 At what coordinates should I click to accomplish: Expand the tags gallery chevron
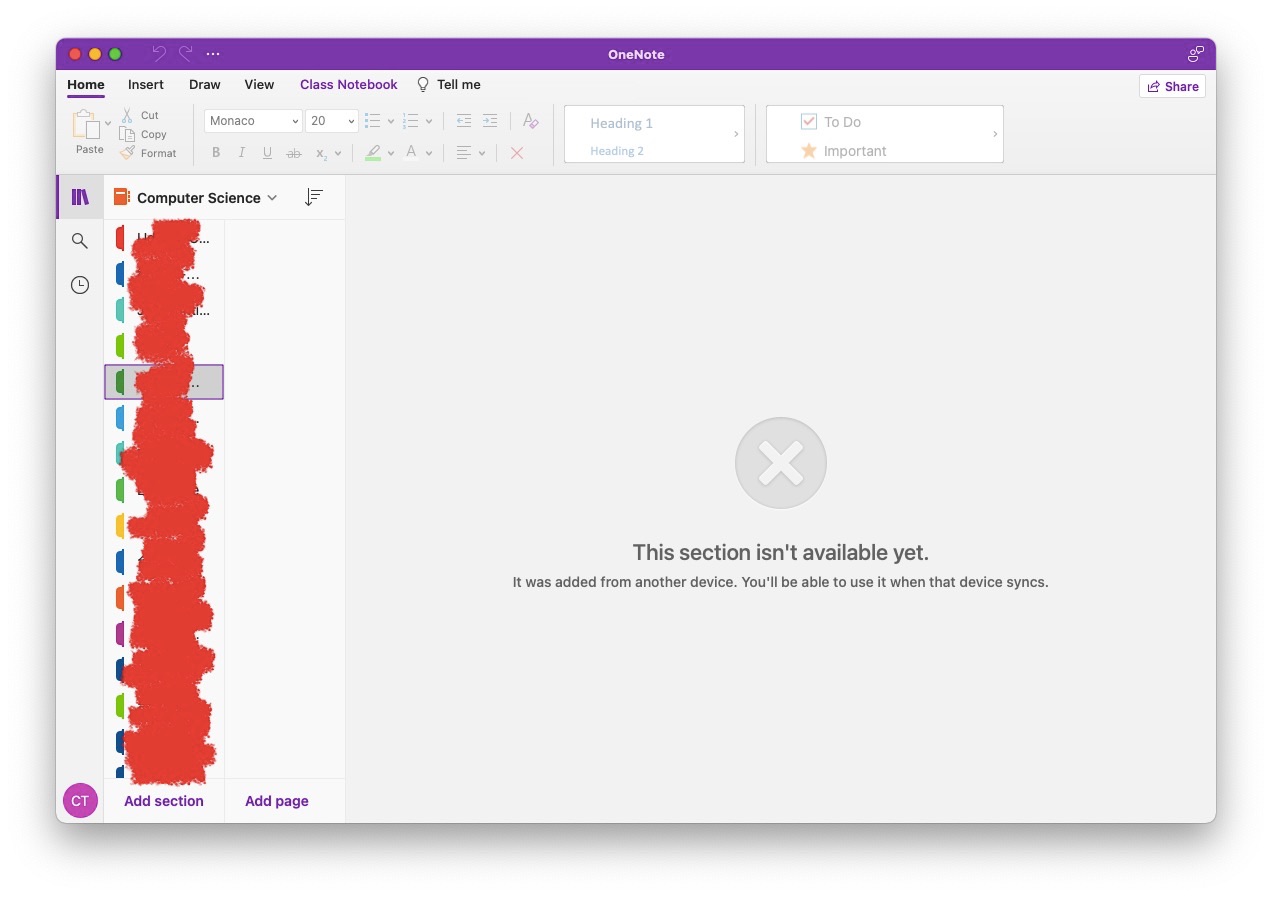coord(995,134)
